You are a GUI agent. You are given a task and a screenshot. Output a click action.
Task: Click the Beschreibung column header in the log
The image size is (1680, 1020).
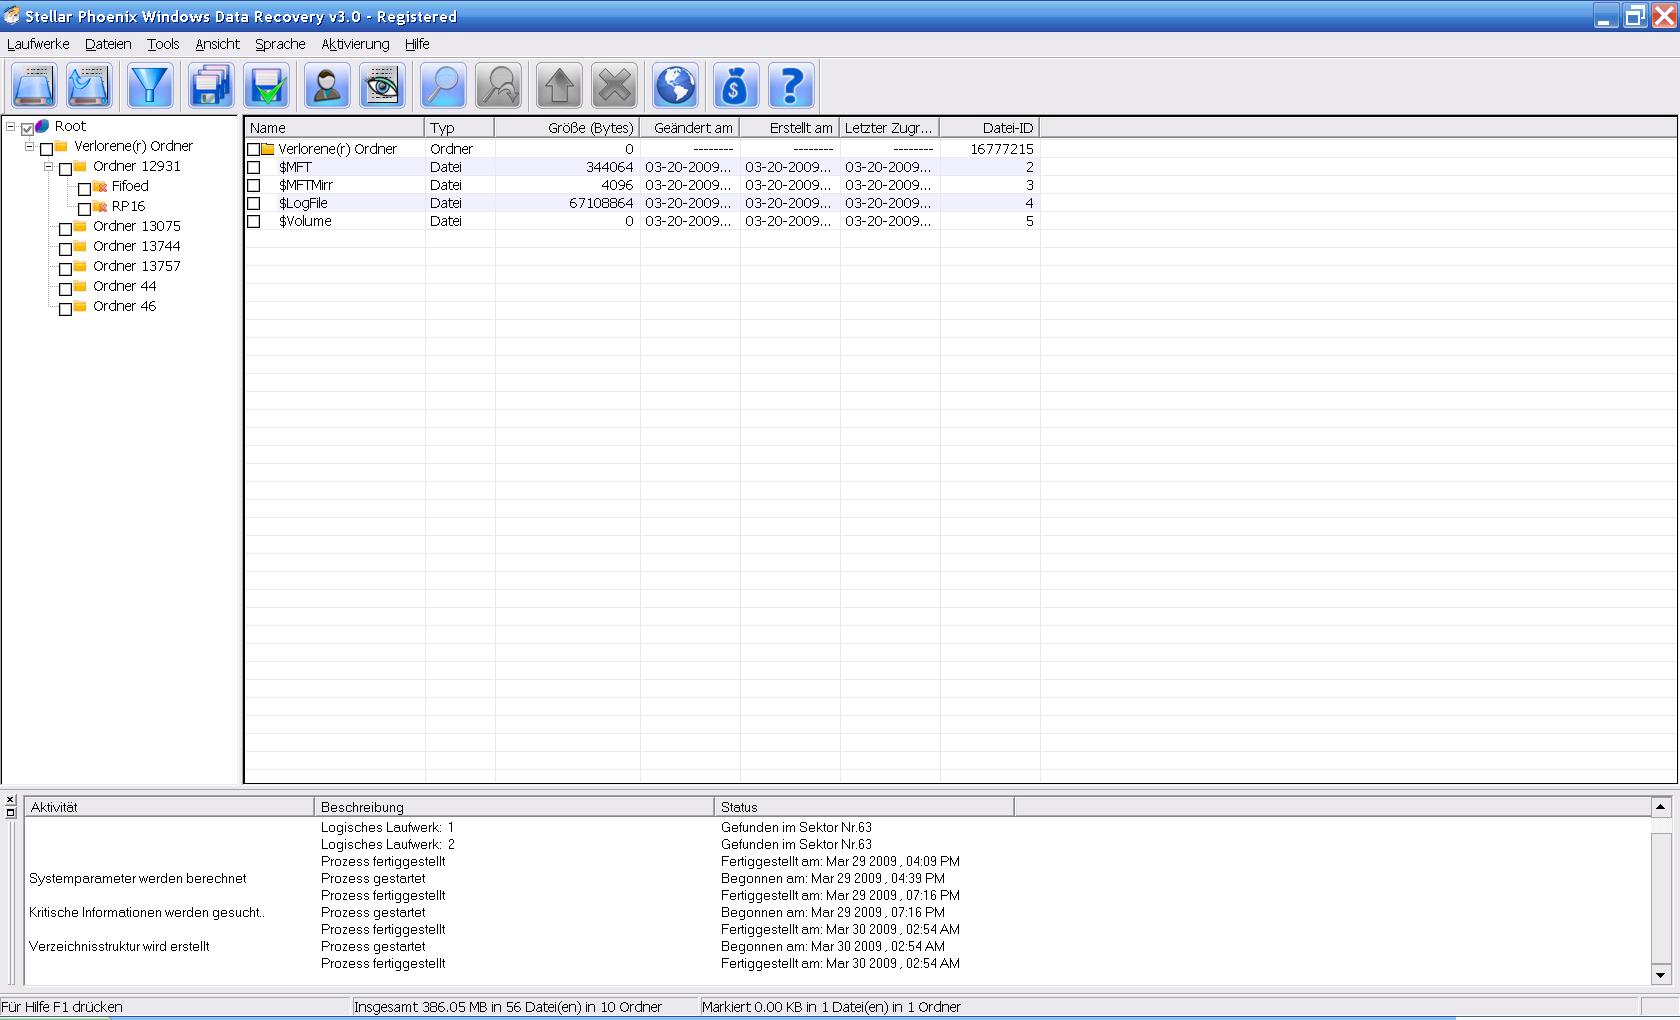514,807
